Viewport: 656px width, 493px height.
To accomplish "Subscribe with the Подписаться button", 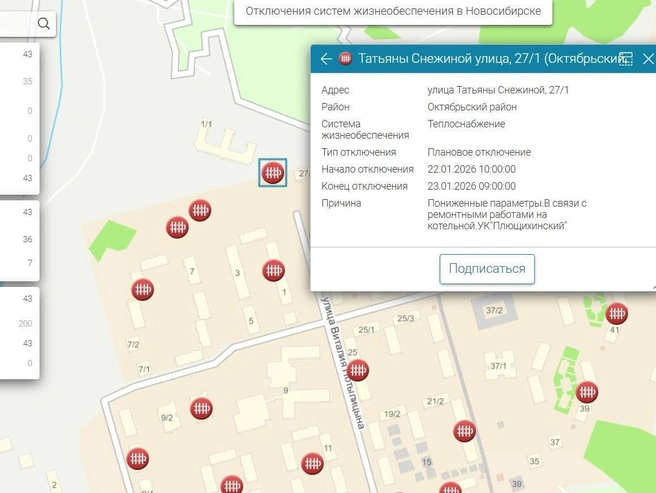I will [x=487, y=269].
